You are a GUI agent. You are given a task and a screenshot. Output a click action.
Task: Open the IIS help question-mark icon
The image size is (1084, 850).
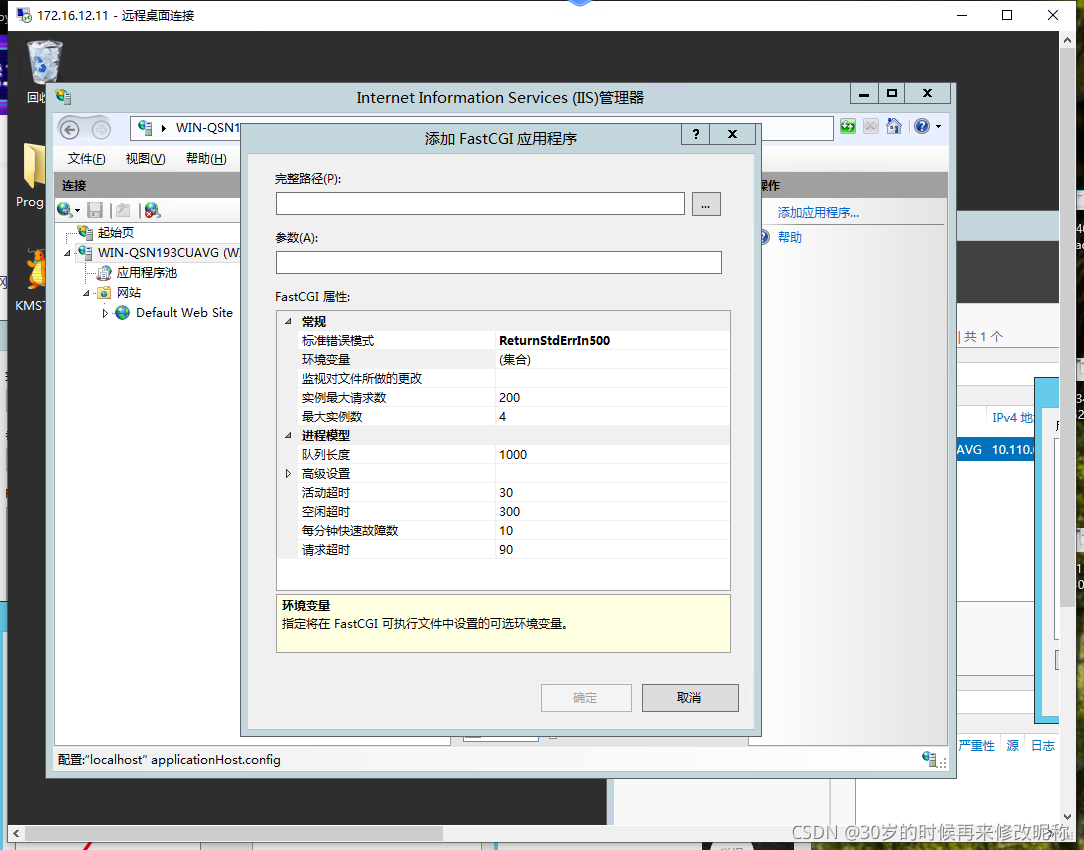(922, 126)
